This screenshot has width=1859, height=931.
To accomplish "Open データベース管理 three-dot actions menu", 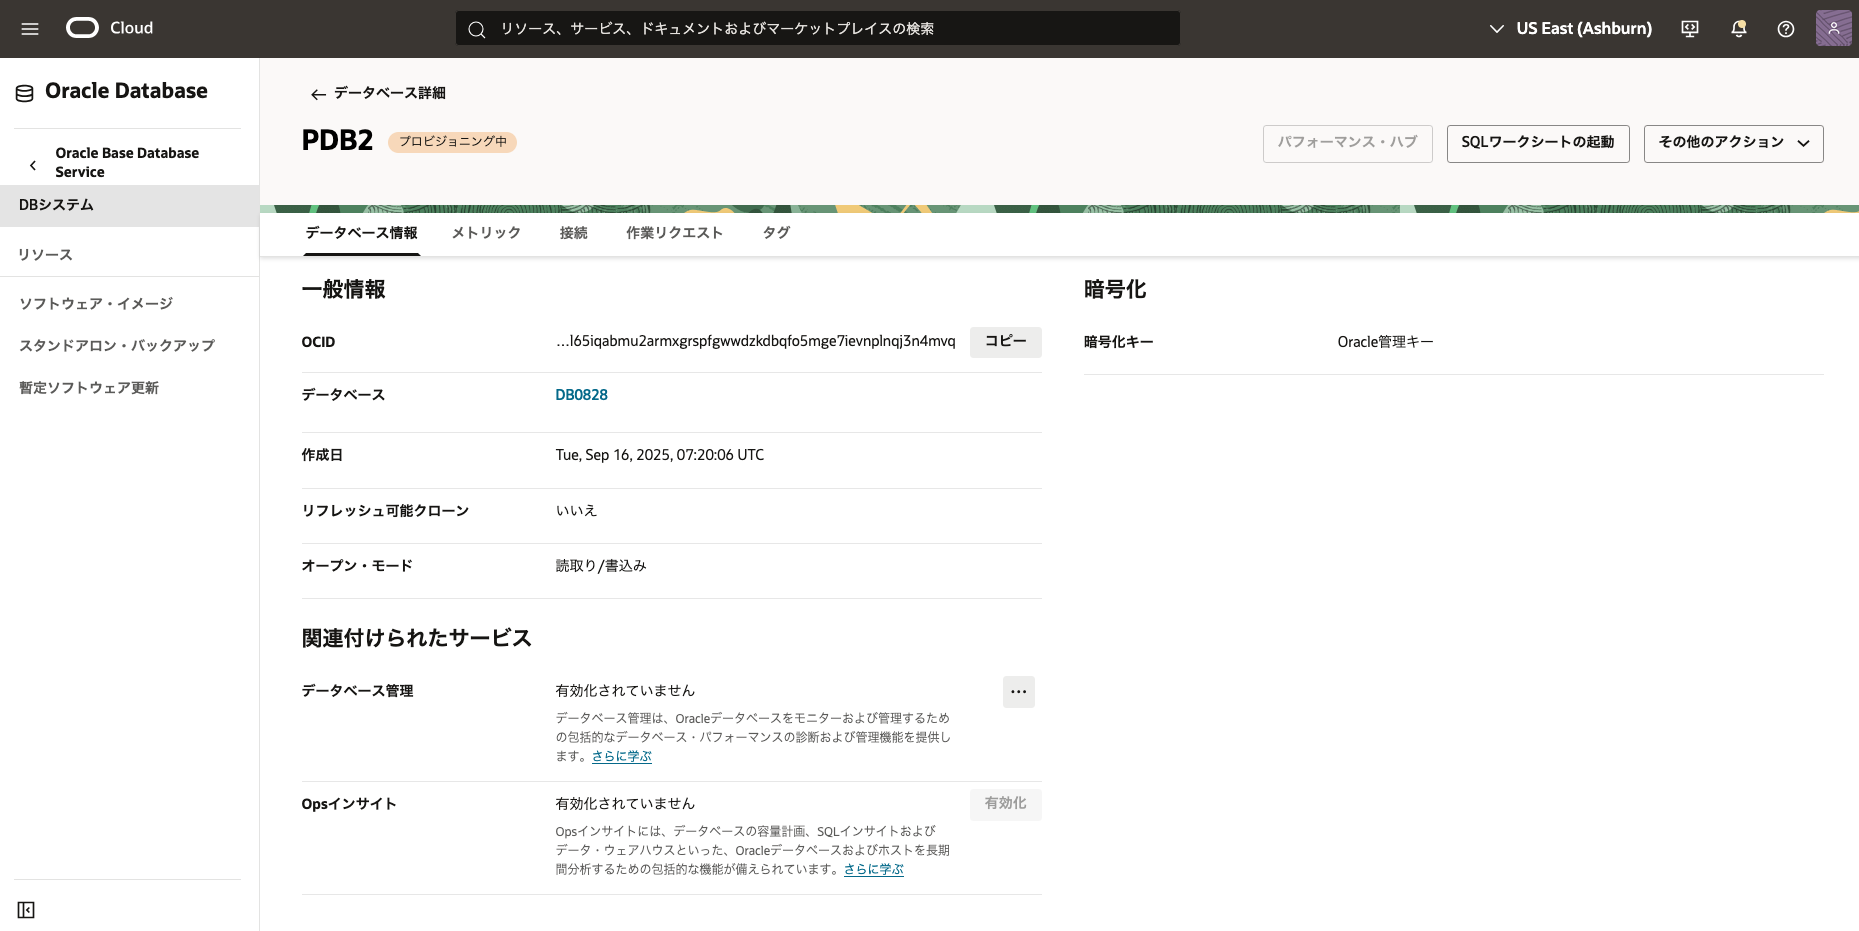I will click(1018, 692).
